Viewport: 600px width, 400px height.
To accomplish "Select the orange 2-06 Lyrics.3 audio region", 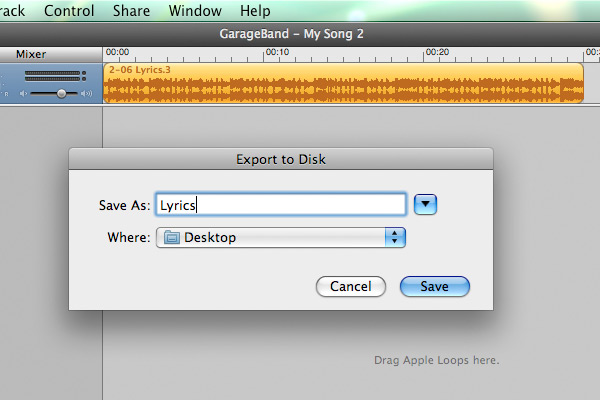I will pyautogui.click(x=342, y=84).
